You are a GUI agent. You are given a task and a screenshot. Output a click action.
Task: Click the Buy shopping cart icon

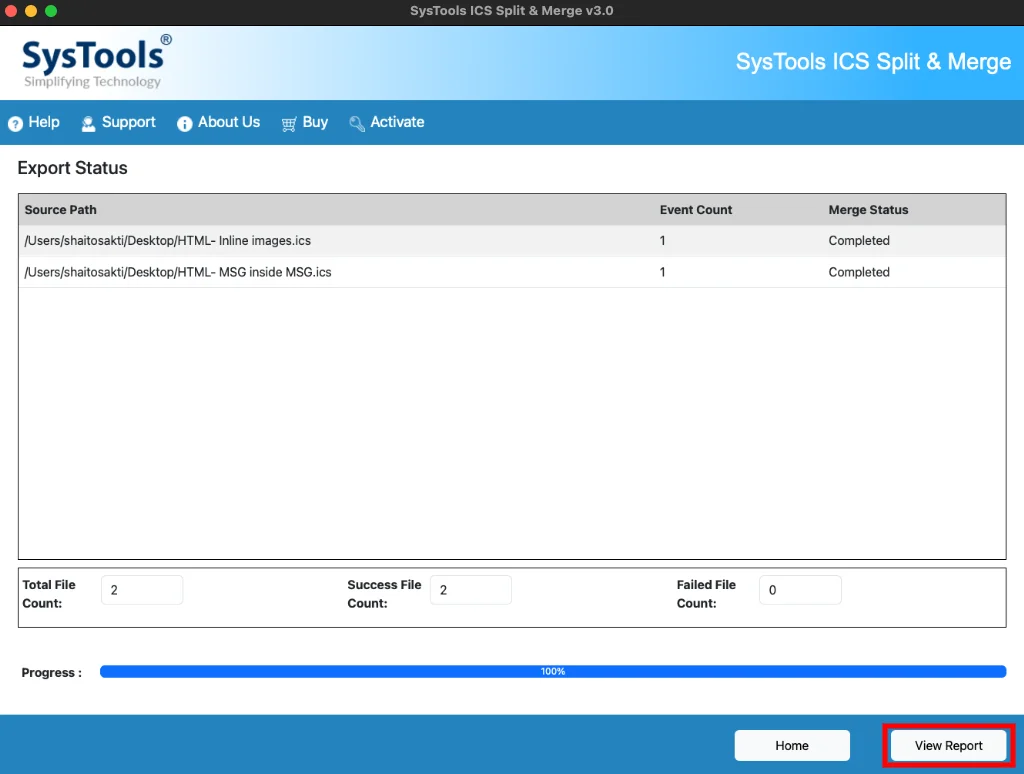click(x=289, y=123)
